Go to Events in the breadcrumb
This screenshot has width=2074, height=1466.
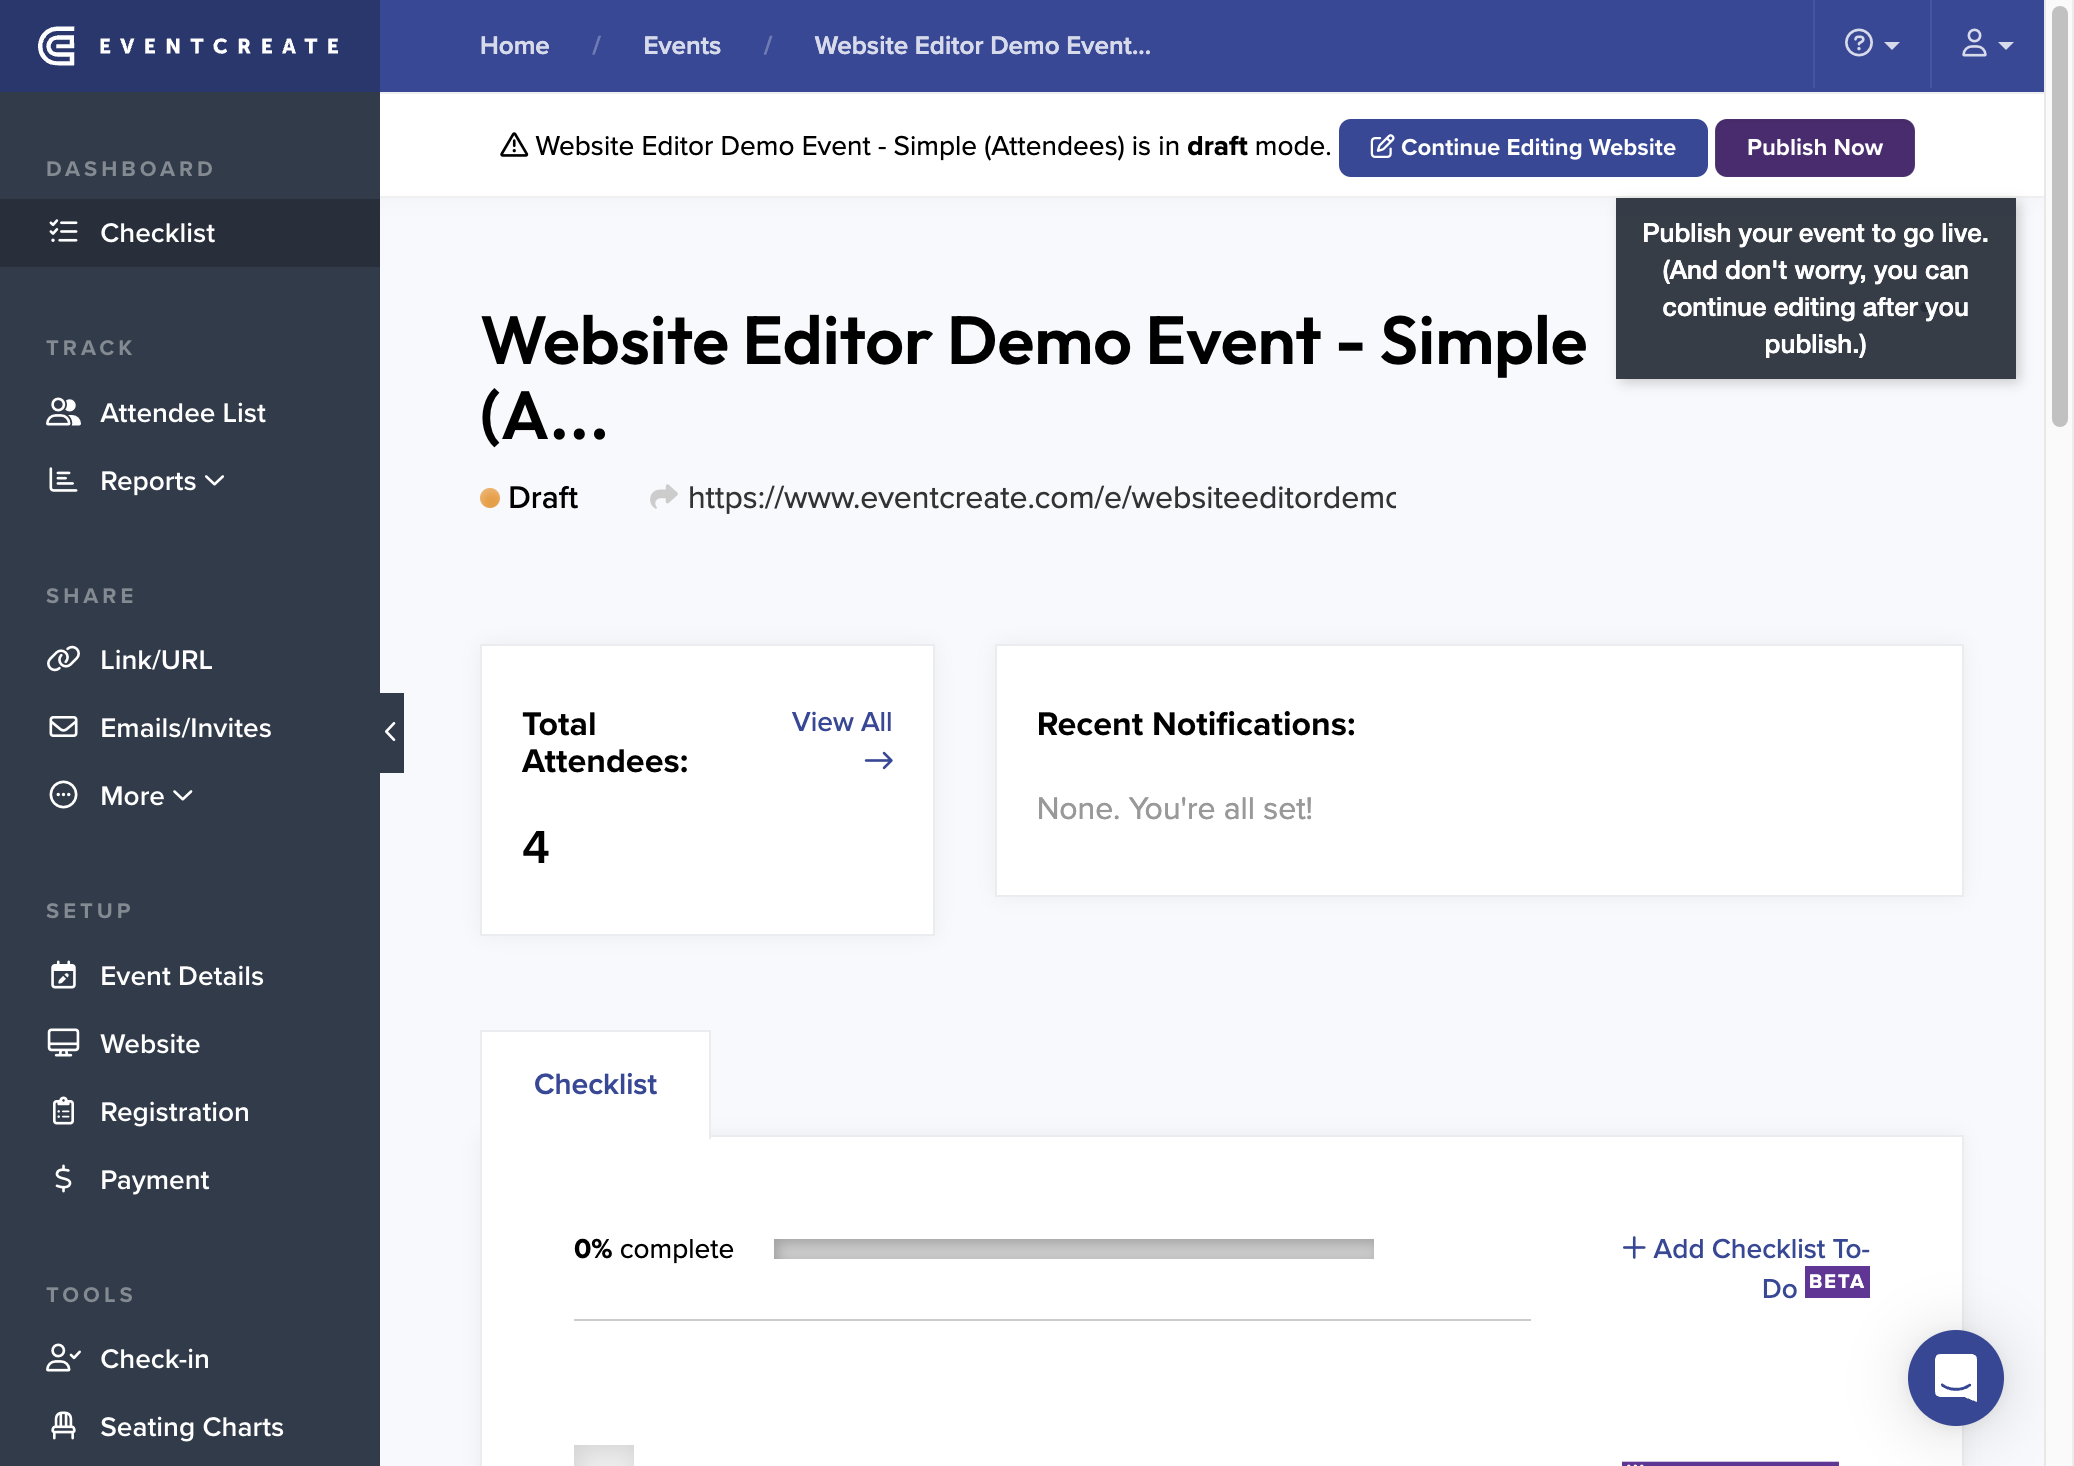(681, 46)
